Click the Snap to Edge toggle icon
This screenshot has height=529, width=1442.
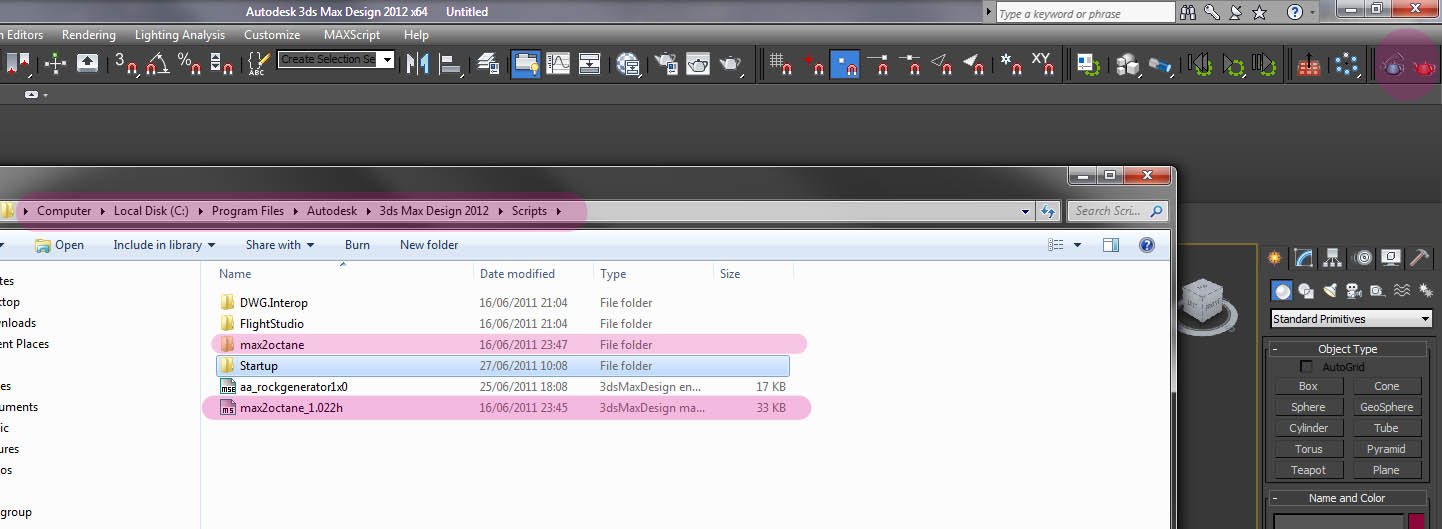[x=942, y=63]
